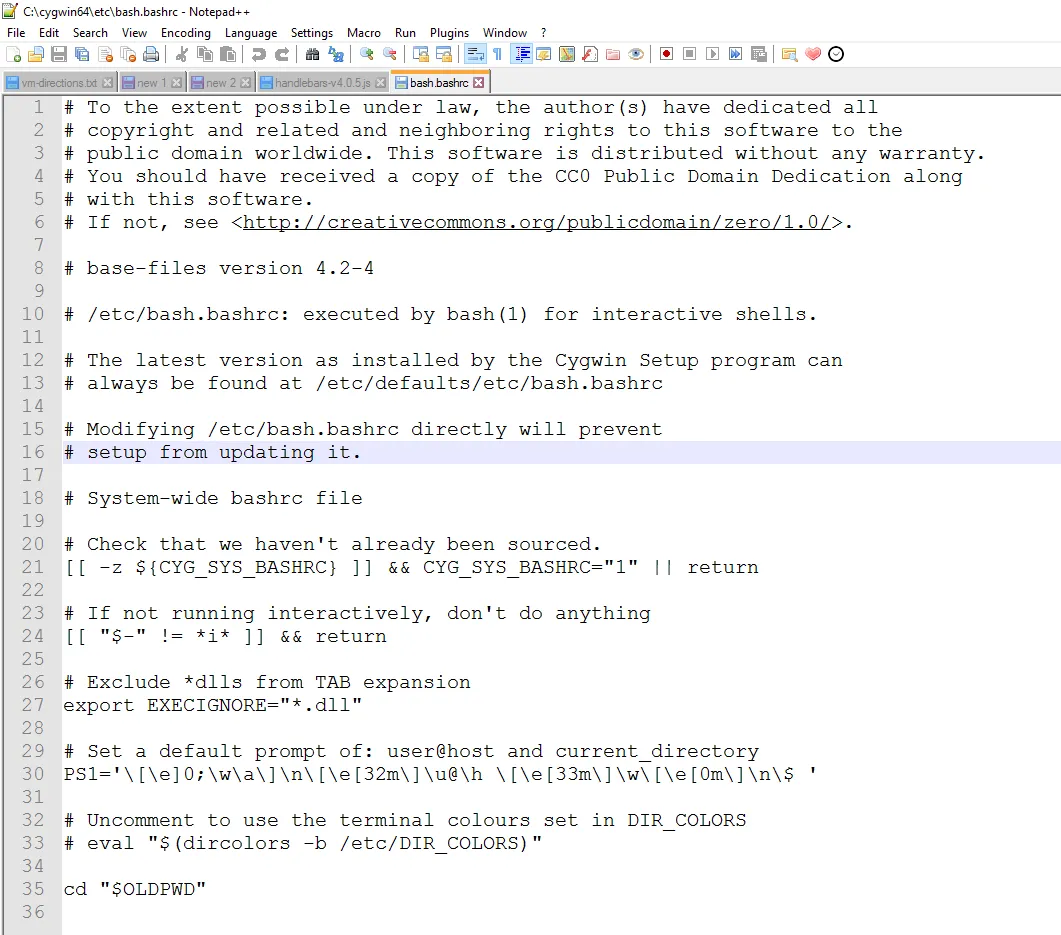This screenshot has width=1061, height=935.
Task: Open the View menu
Action: click(134, 32)
